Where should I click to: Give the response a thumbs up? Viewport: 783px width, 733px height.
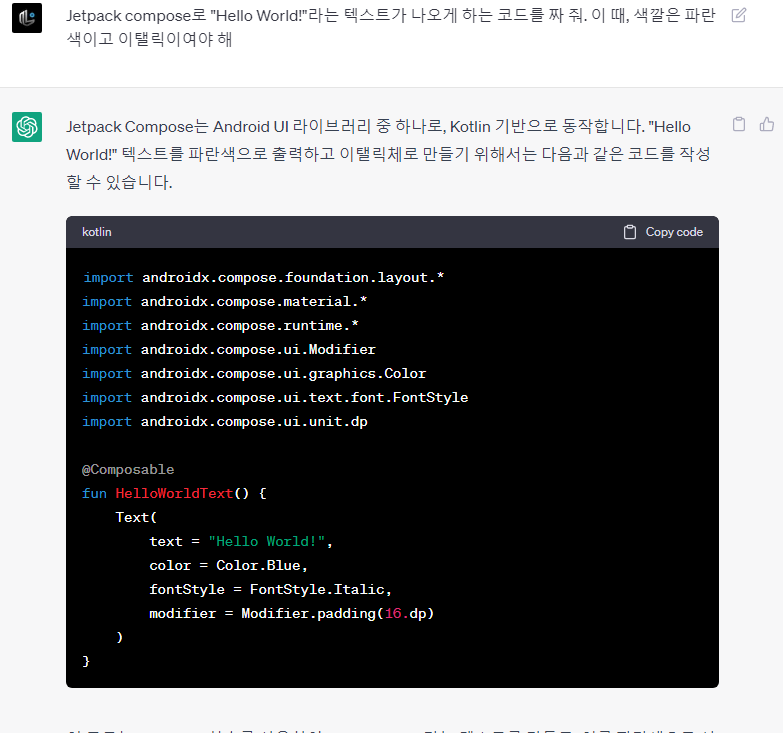tap(767, 124)
